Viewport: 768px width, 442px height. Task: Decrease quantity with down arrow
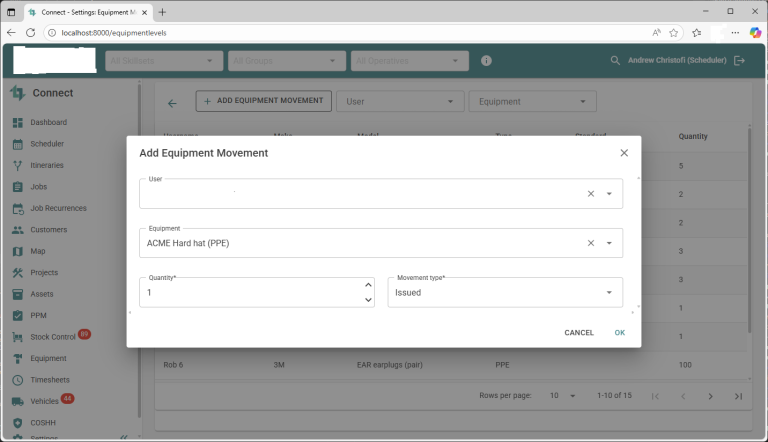[368, 300]
